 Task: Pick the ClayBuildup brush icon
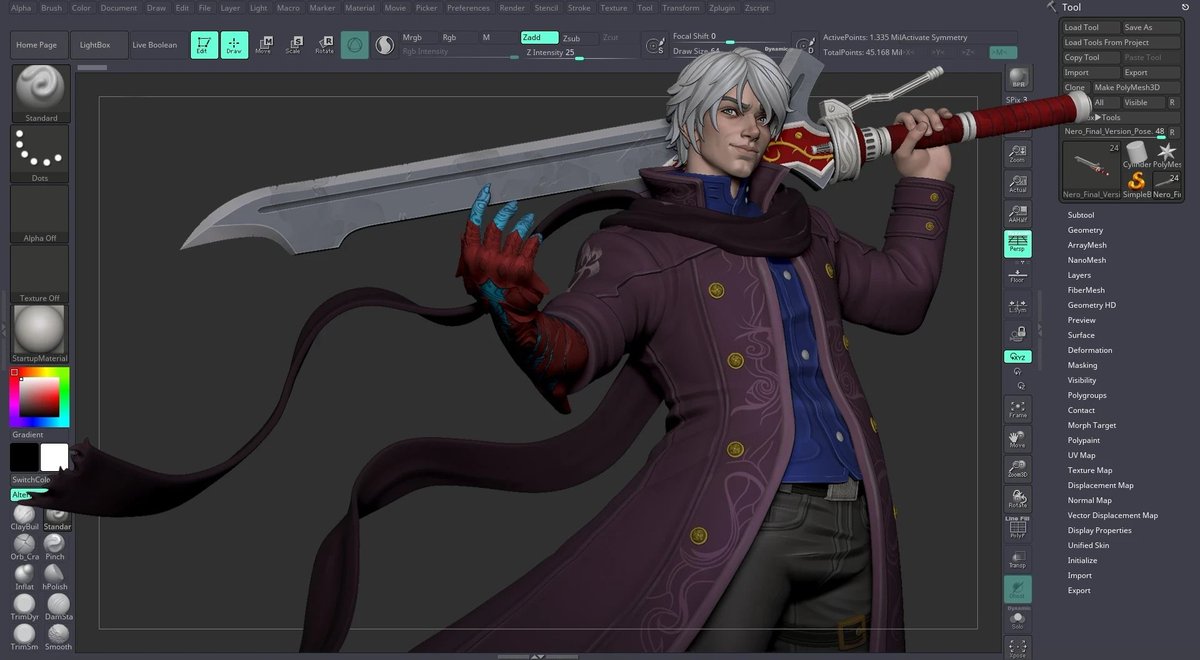click(x=24, y=517)
